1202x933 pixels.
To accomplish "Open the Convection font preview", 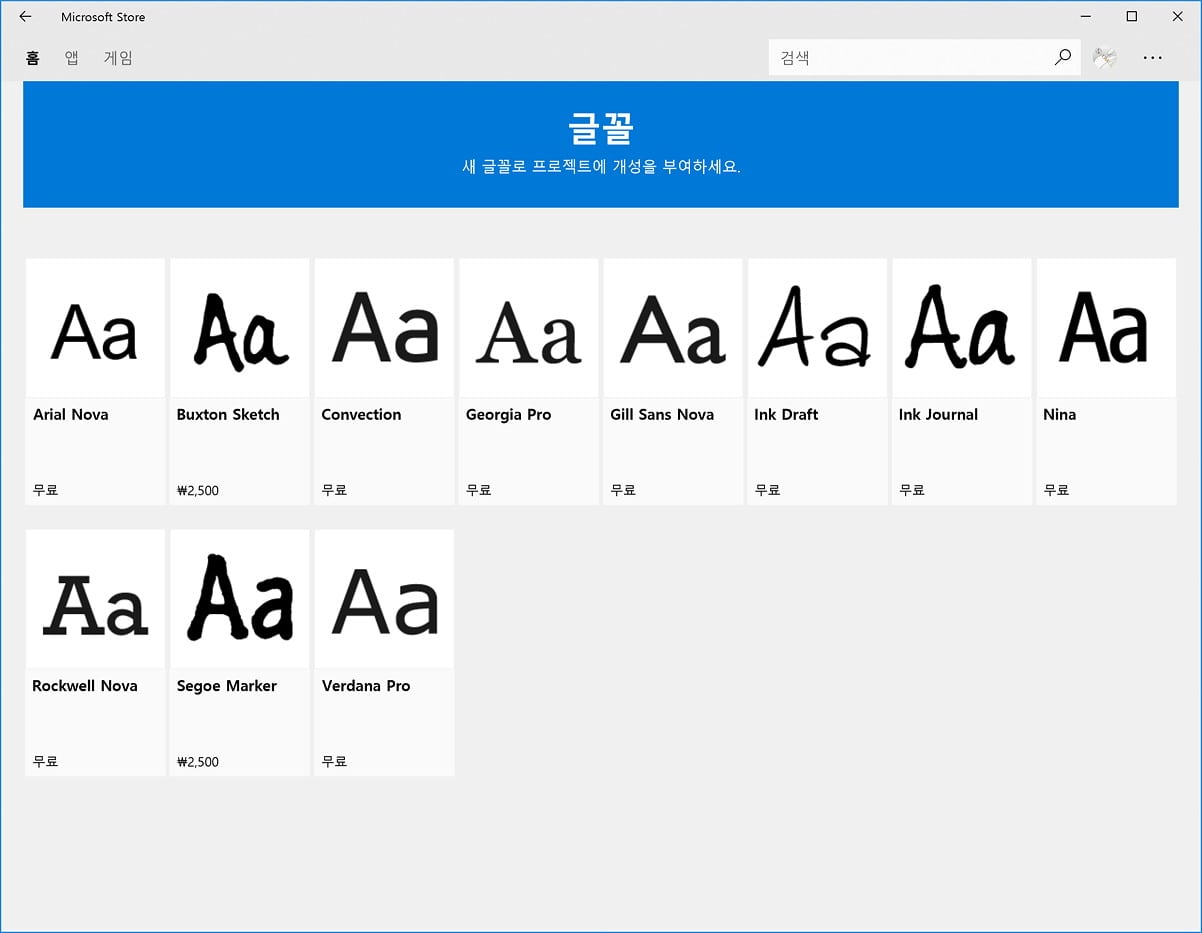I will click(x=384, y=328).
